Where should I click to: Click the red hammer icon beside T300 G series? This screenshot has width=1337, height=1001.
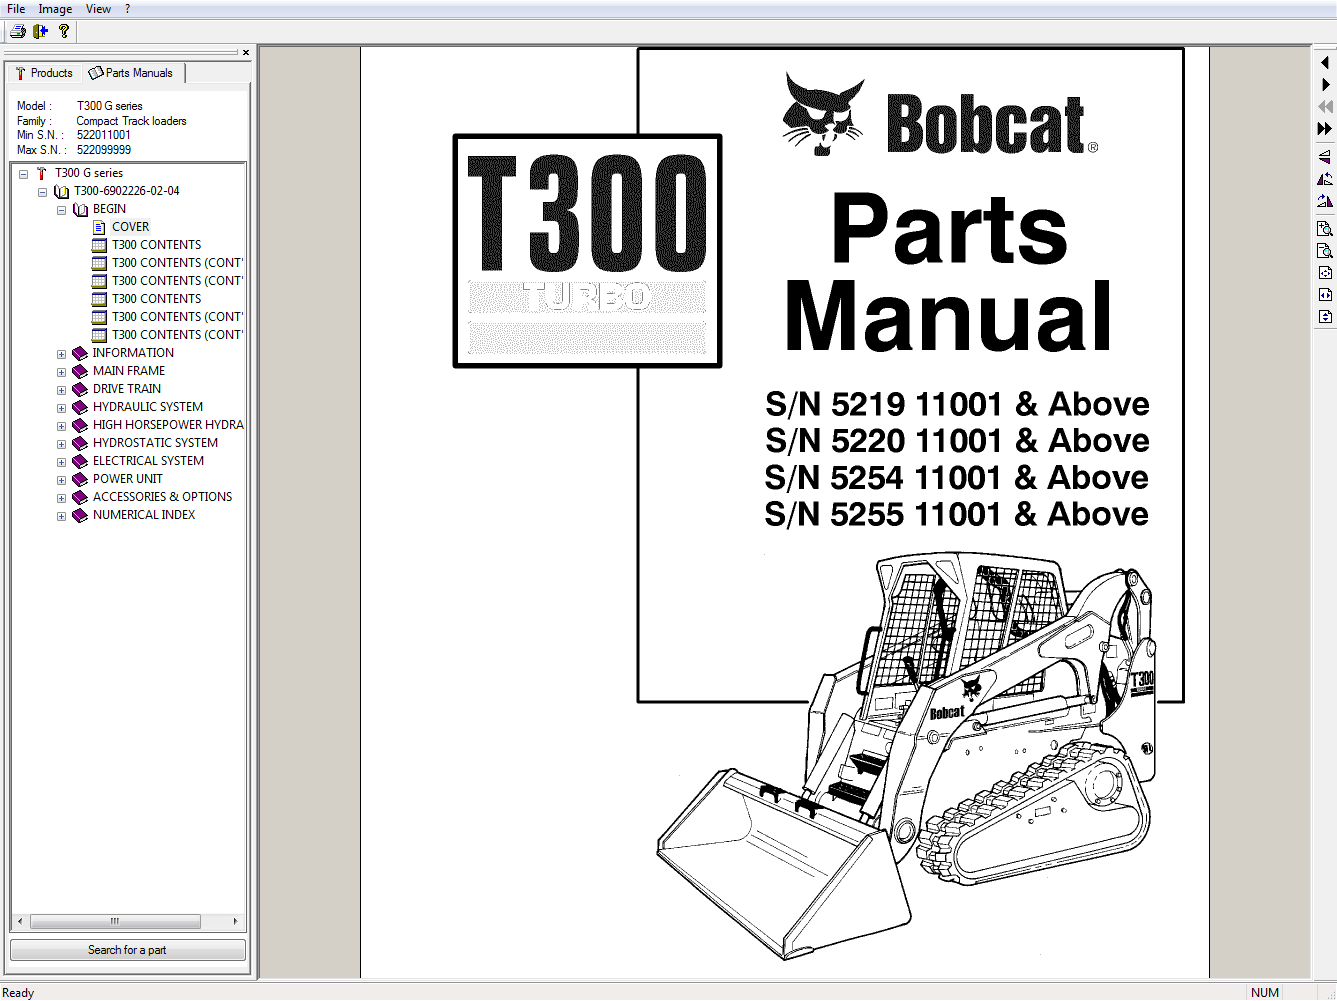(x=42, y=173)
